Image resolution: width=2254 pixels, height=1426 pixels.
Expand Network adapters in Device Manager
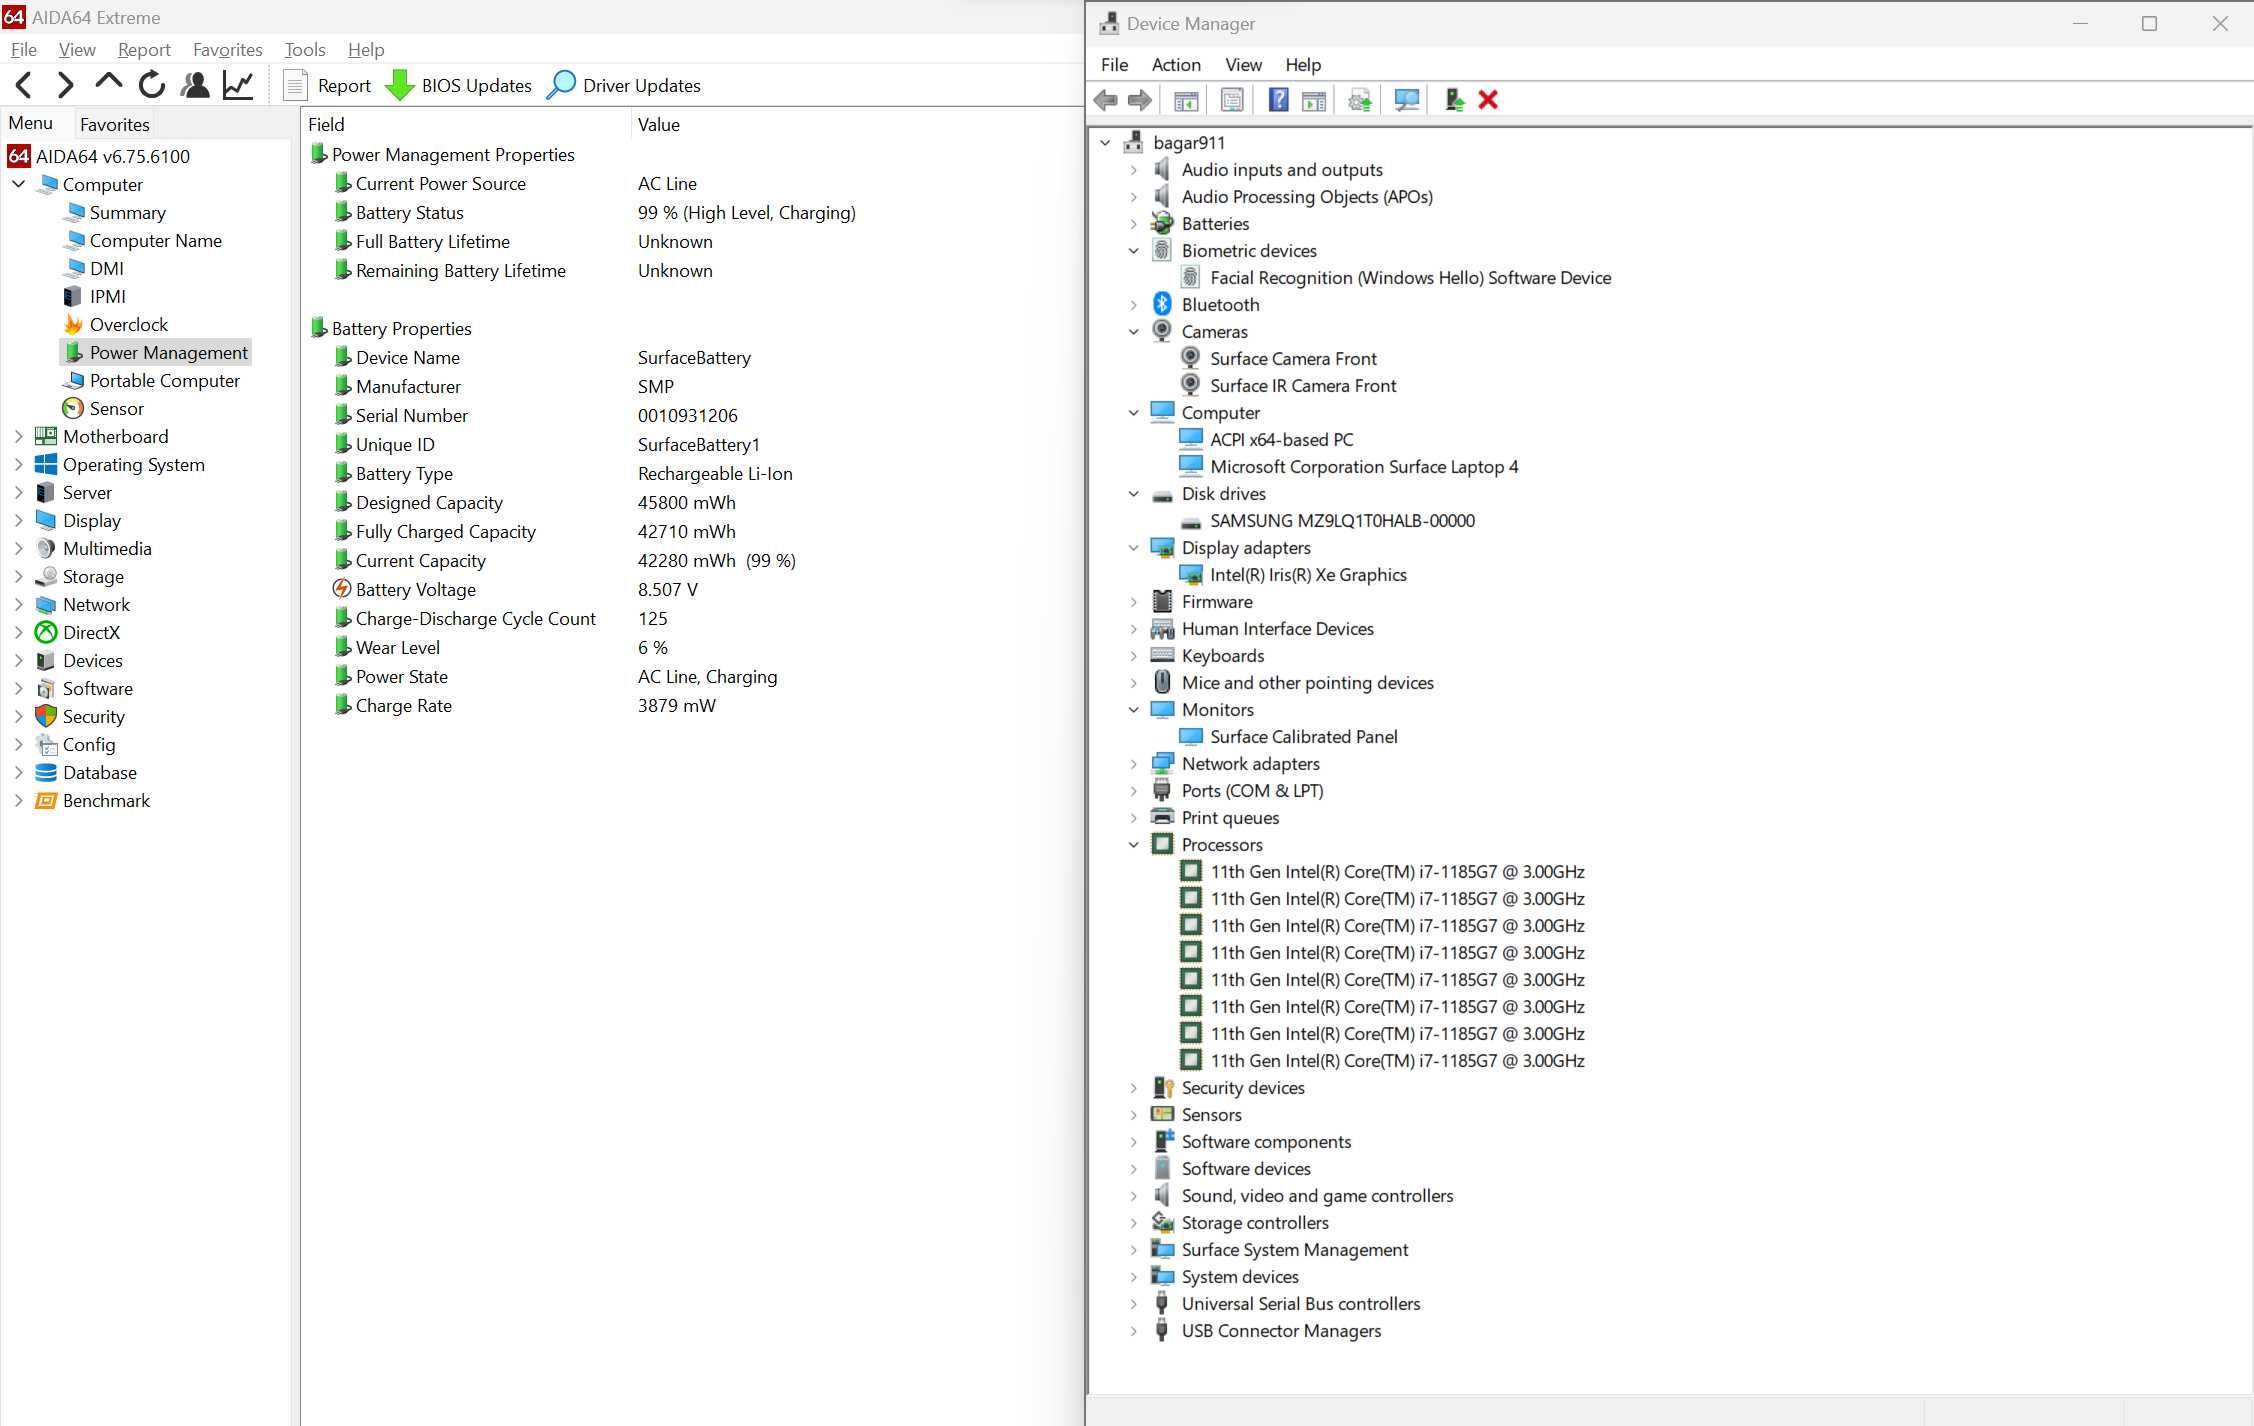click(1133, 764)
